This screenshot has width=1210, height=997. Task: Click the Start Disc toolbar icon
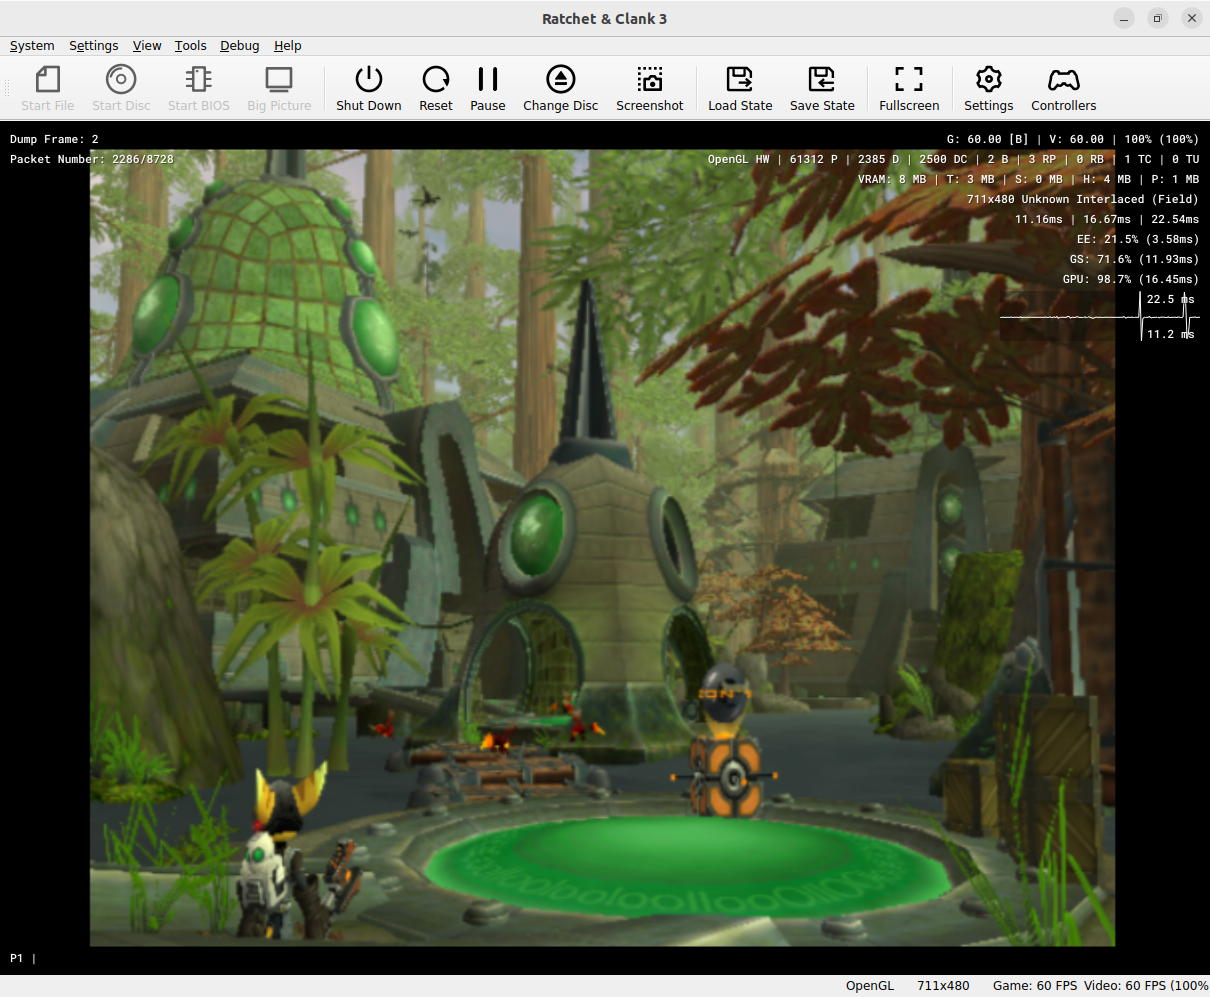(121, 79)
